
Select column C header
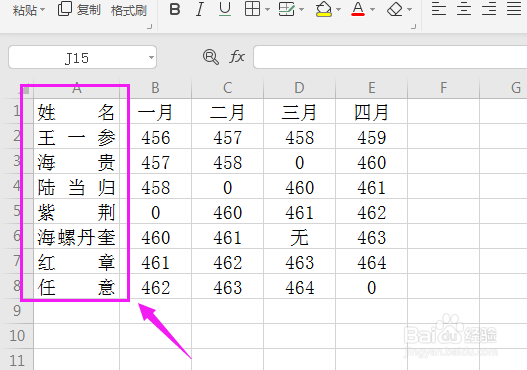coord(228,88)
